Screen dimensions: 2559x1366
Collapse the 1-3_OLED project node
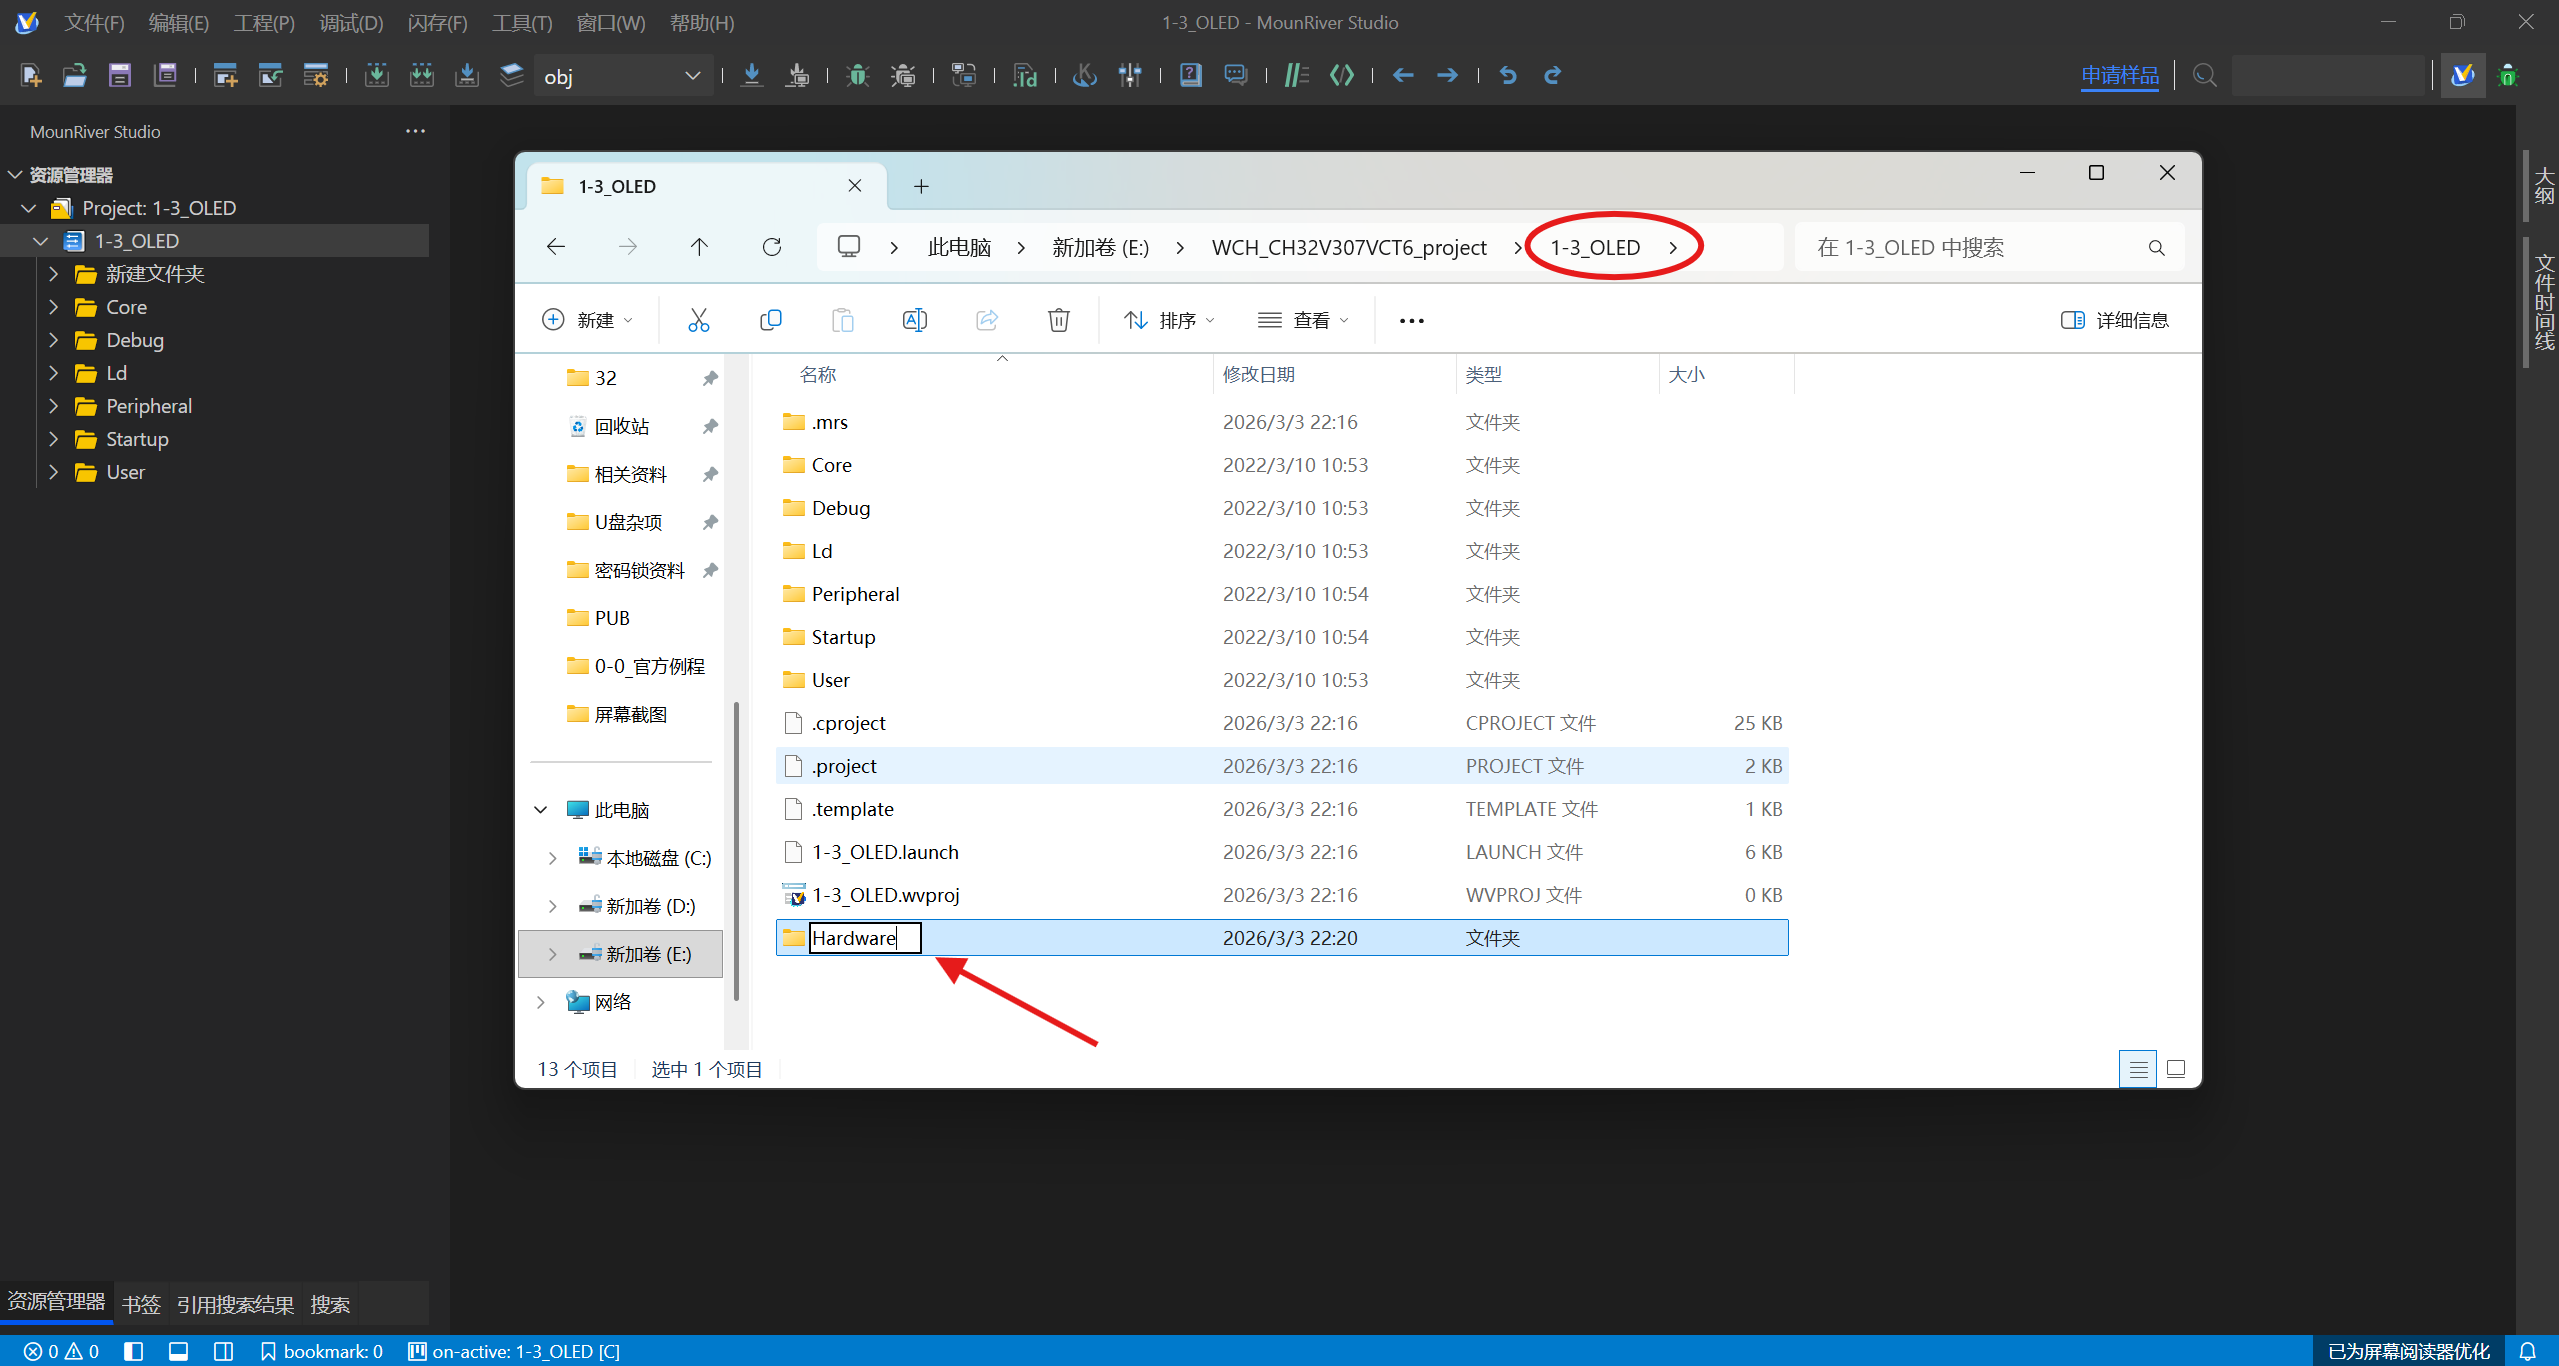41,241
